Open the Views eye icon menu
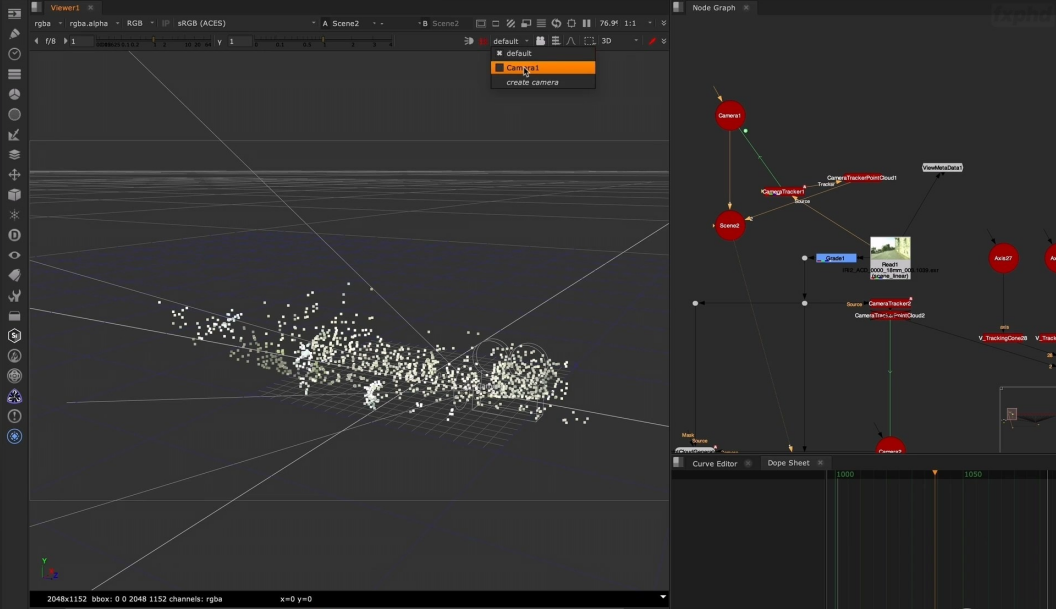Image resolution: width=1056 pixels, height=609 pixels. click(x=14, y=255)
